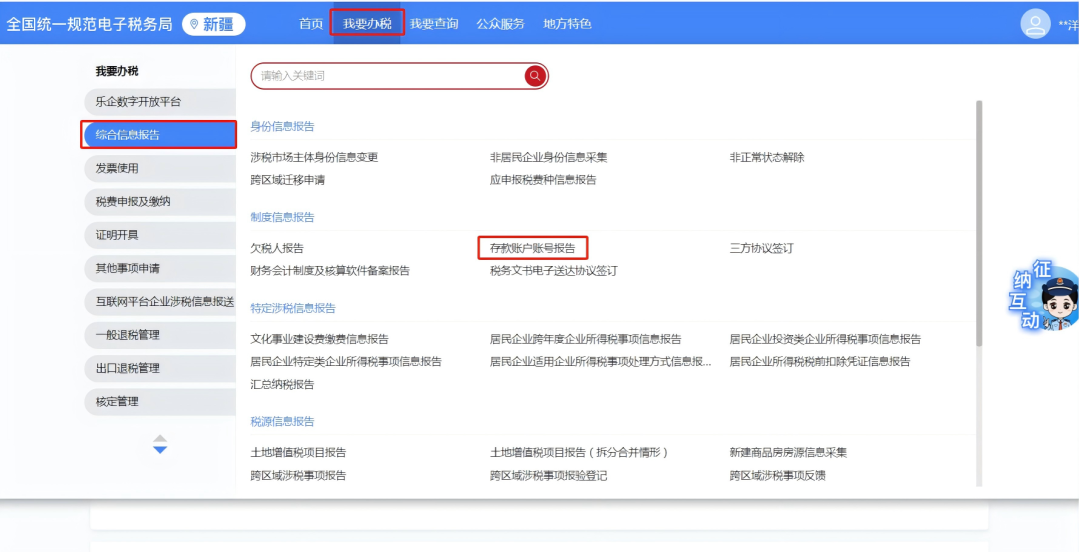The width and height of the screenshot is (1080, 552).
Task: Open 居民企业所得税税前扣除凭证信息报告 link
Action: point(820,361)
